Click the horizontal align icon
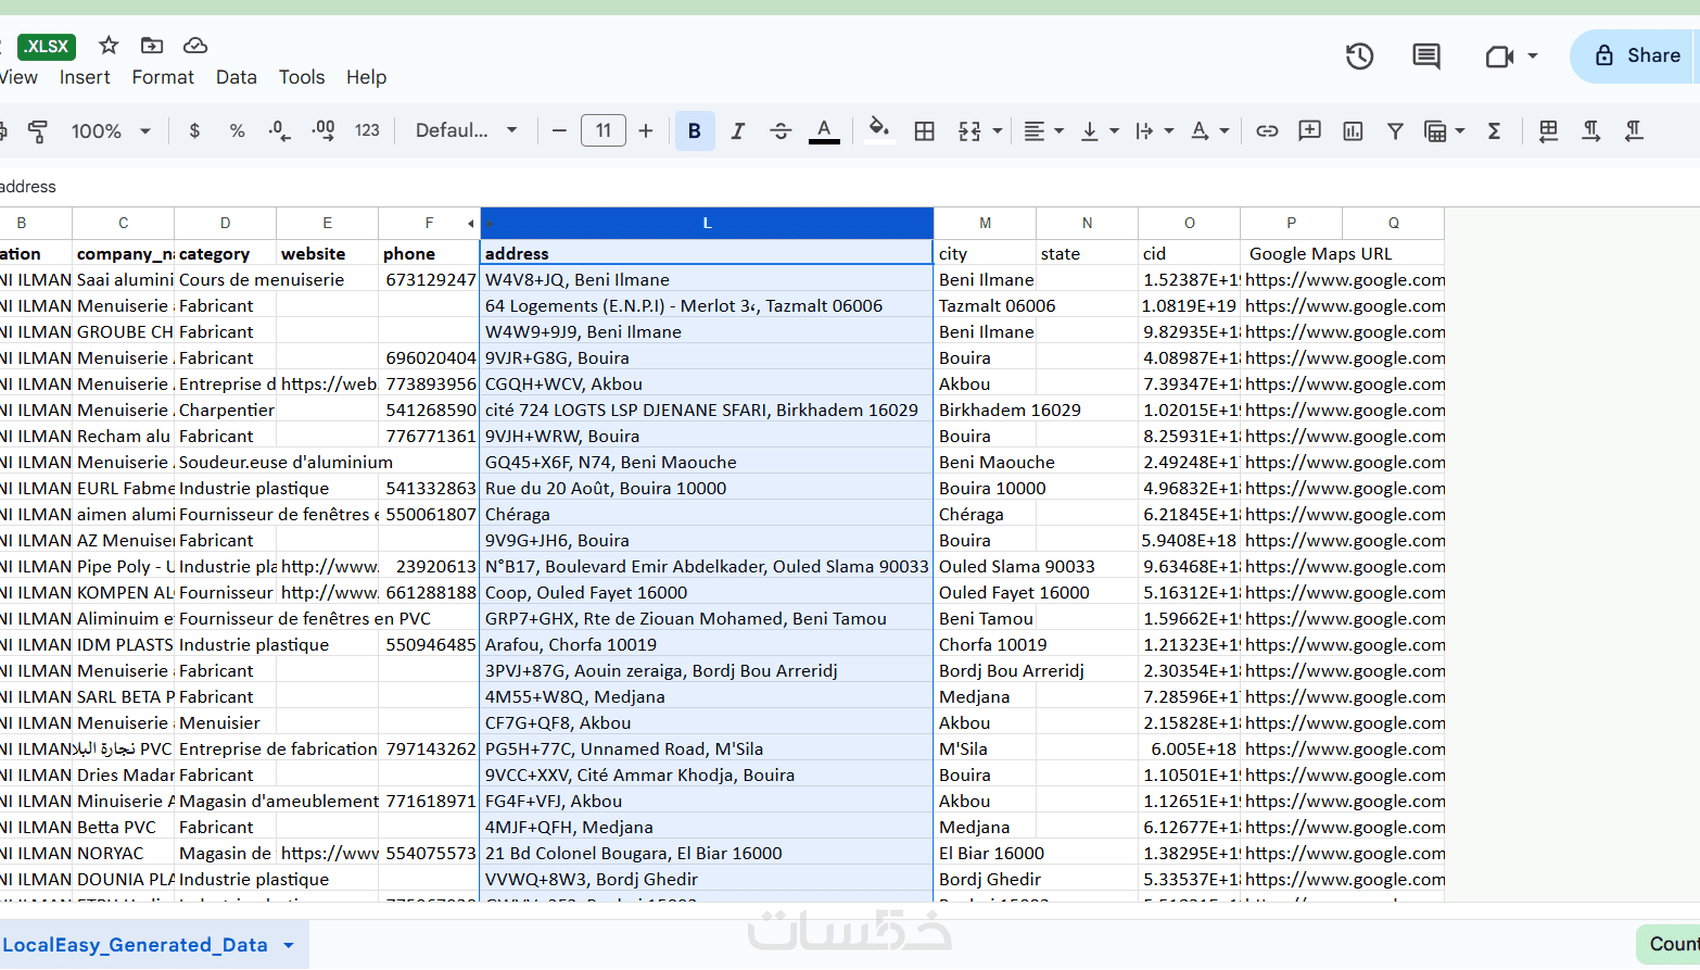This screenshot has width=1700, height=970. tap(1034, 131)
